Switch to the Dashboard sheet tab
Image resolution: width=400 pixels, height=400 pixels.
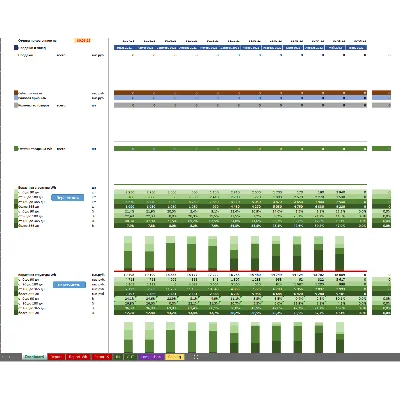click(x=35, y=357)
